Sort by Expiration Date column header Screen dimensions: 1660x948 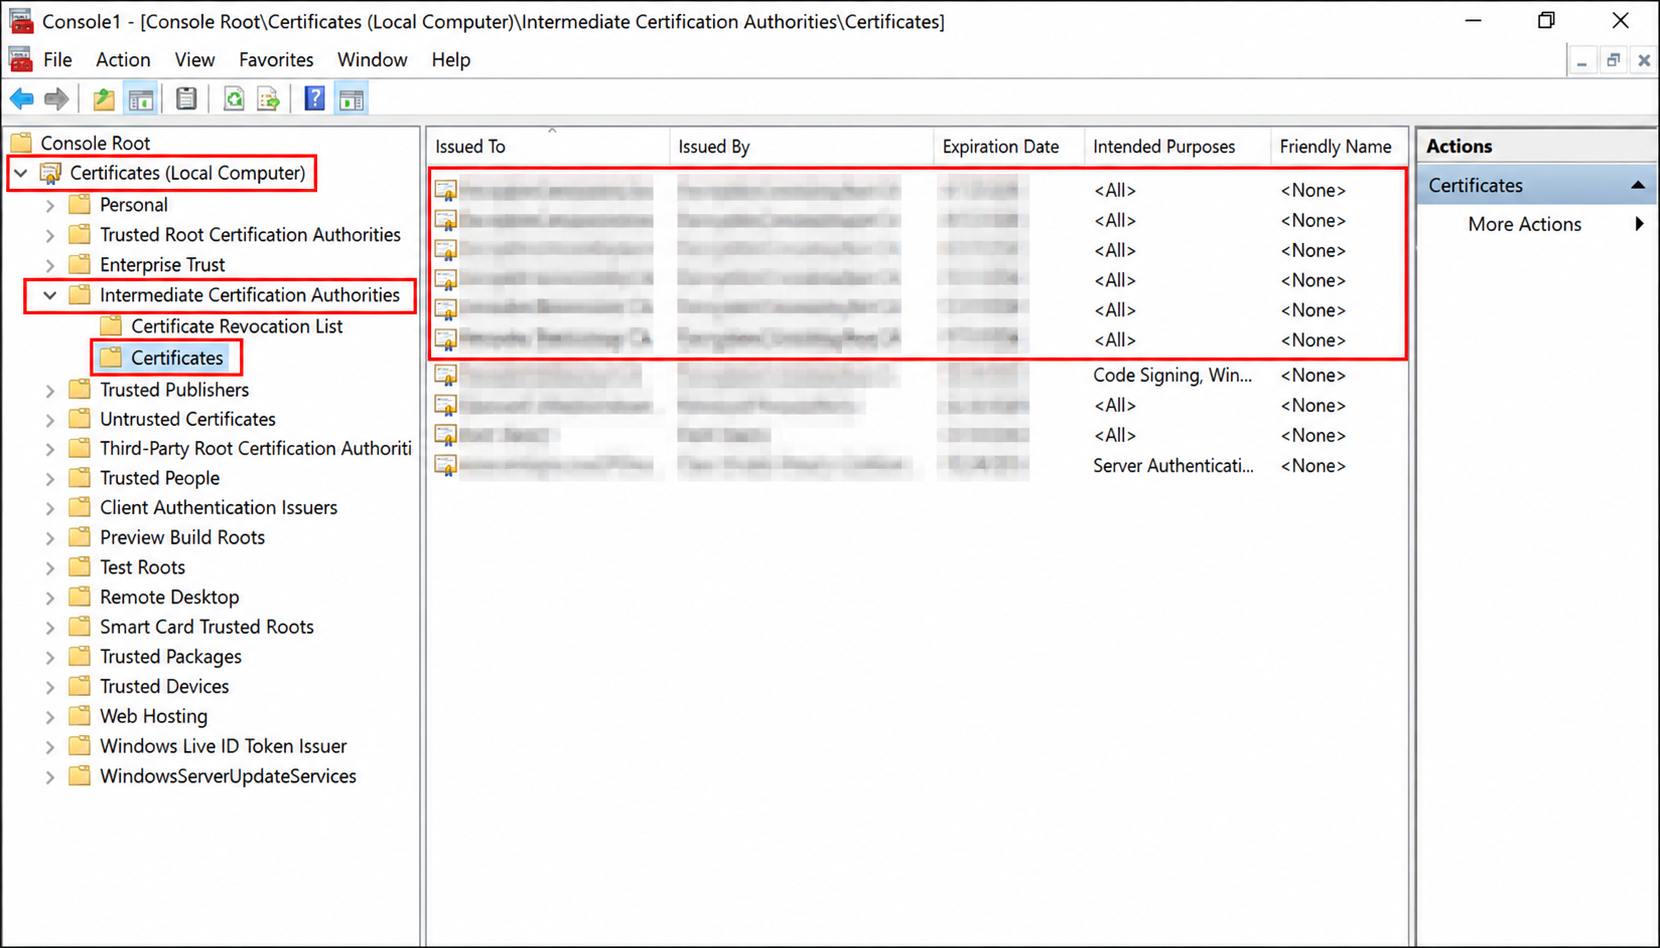pyautogui.click(x=1009, y=147)
